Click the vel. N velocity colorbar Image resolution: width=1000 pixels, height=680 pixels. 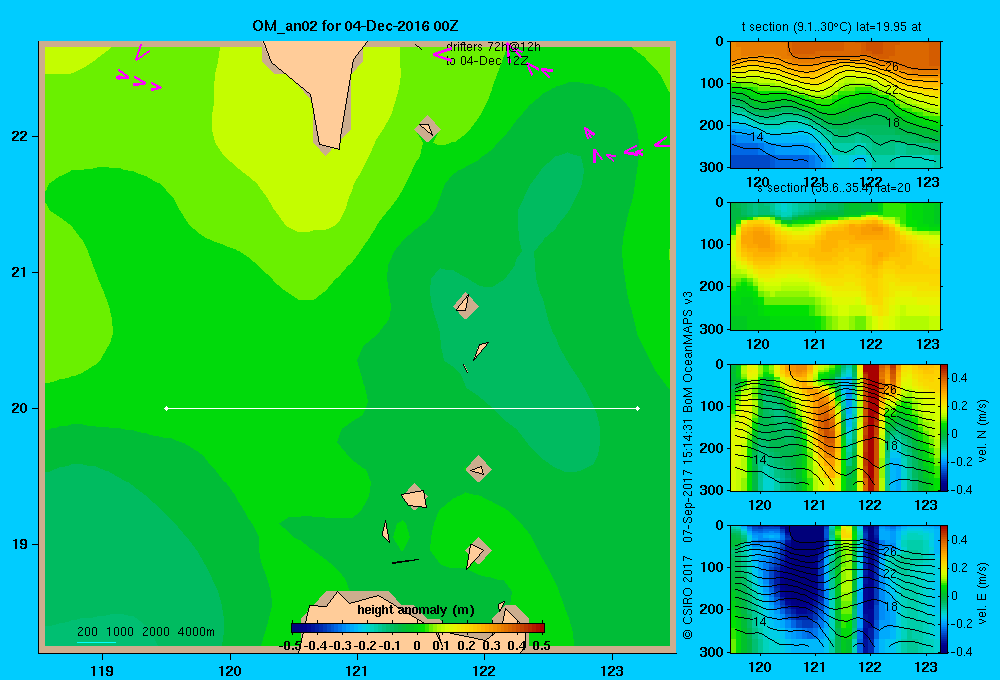click(x=944, y=427)
